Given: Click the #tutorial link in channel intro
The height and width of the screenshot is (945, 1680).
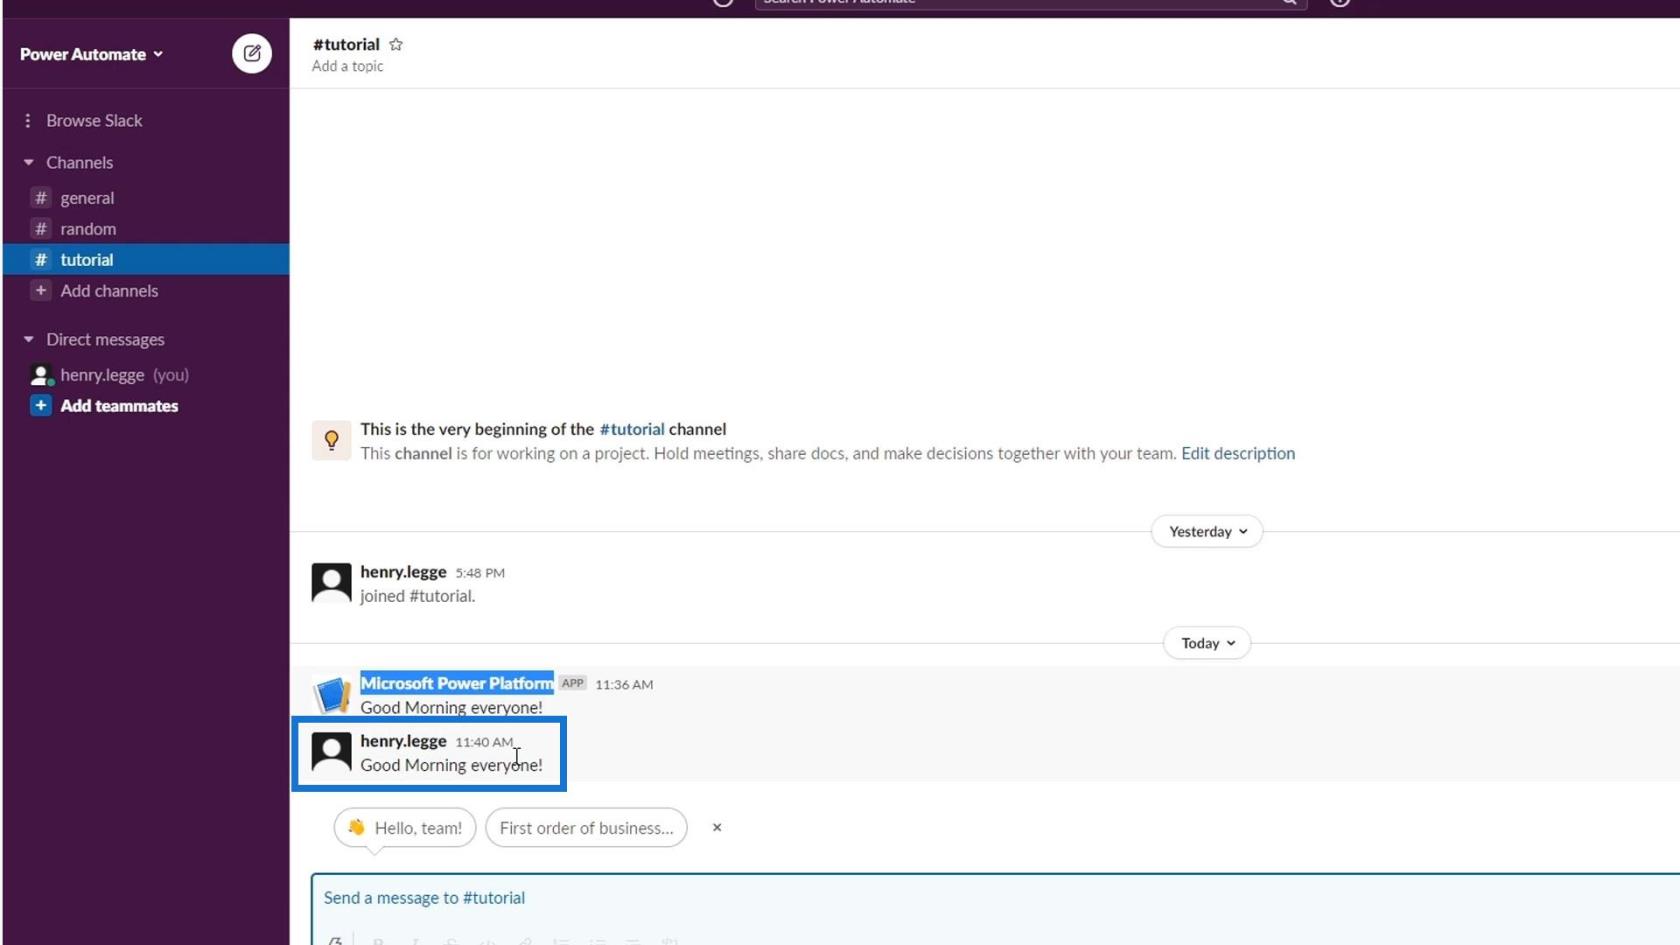Looking at the screenshot, I should 632,429.
